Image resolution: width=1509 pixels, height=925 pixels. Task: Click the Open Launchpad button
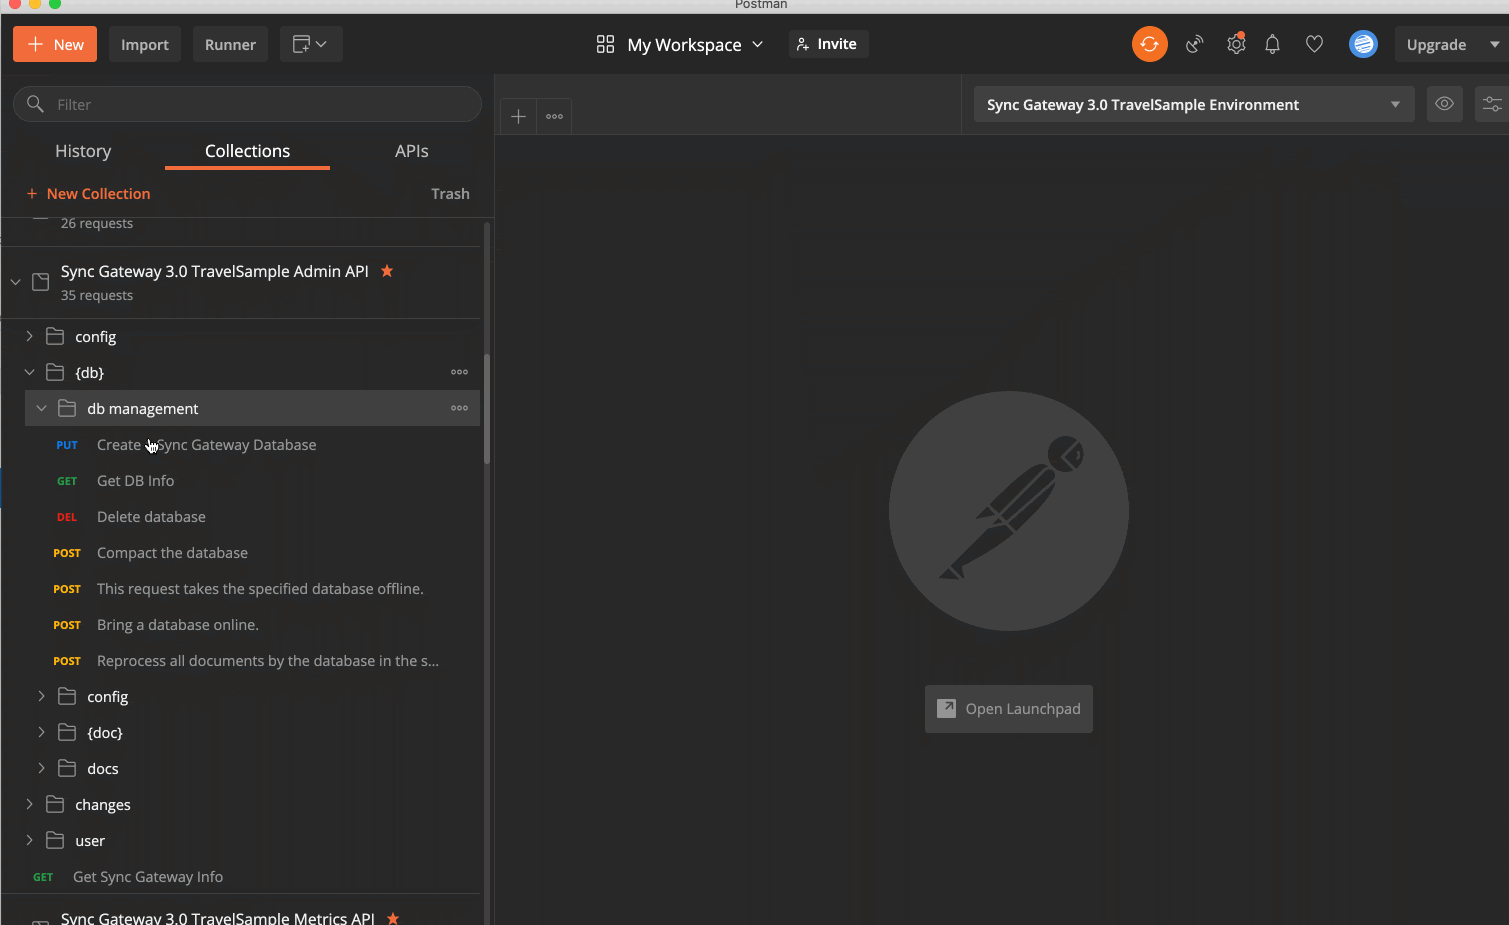point(1008,709)
